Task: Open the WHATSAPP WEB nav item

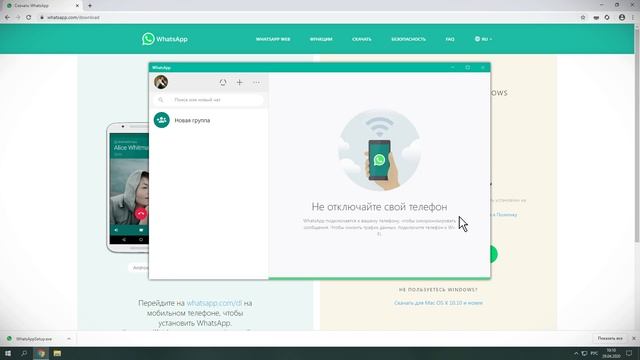Action: 273,39
